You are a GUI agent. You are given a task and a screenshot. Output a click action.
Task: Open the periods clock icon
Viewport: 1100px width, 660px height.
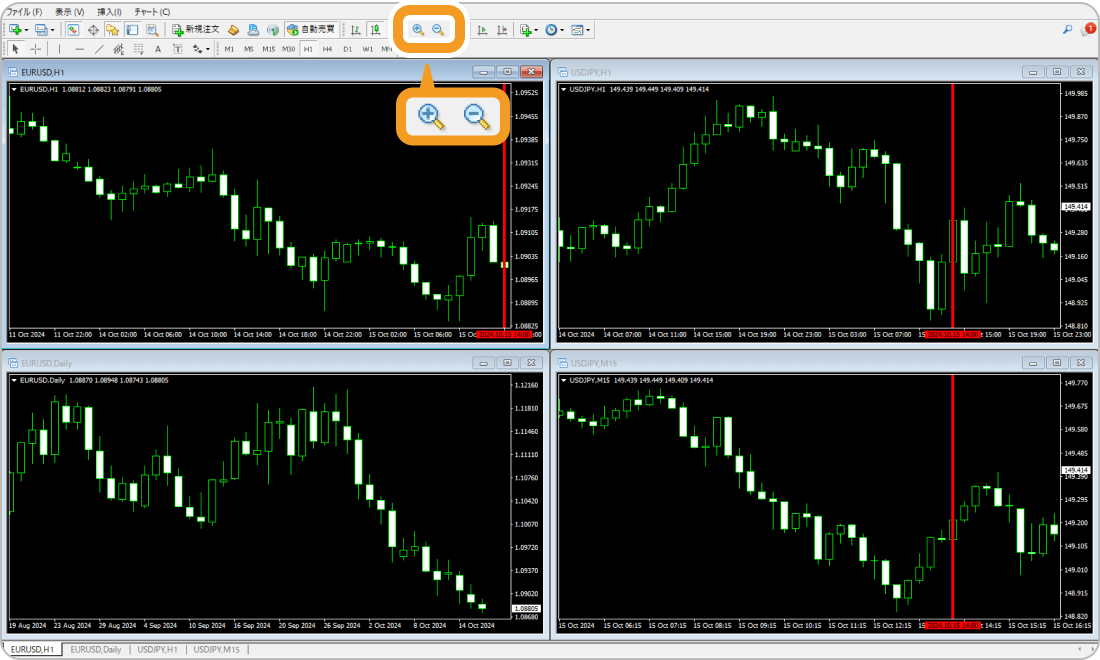coord(551,29)
